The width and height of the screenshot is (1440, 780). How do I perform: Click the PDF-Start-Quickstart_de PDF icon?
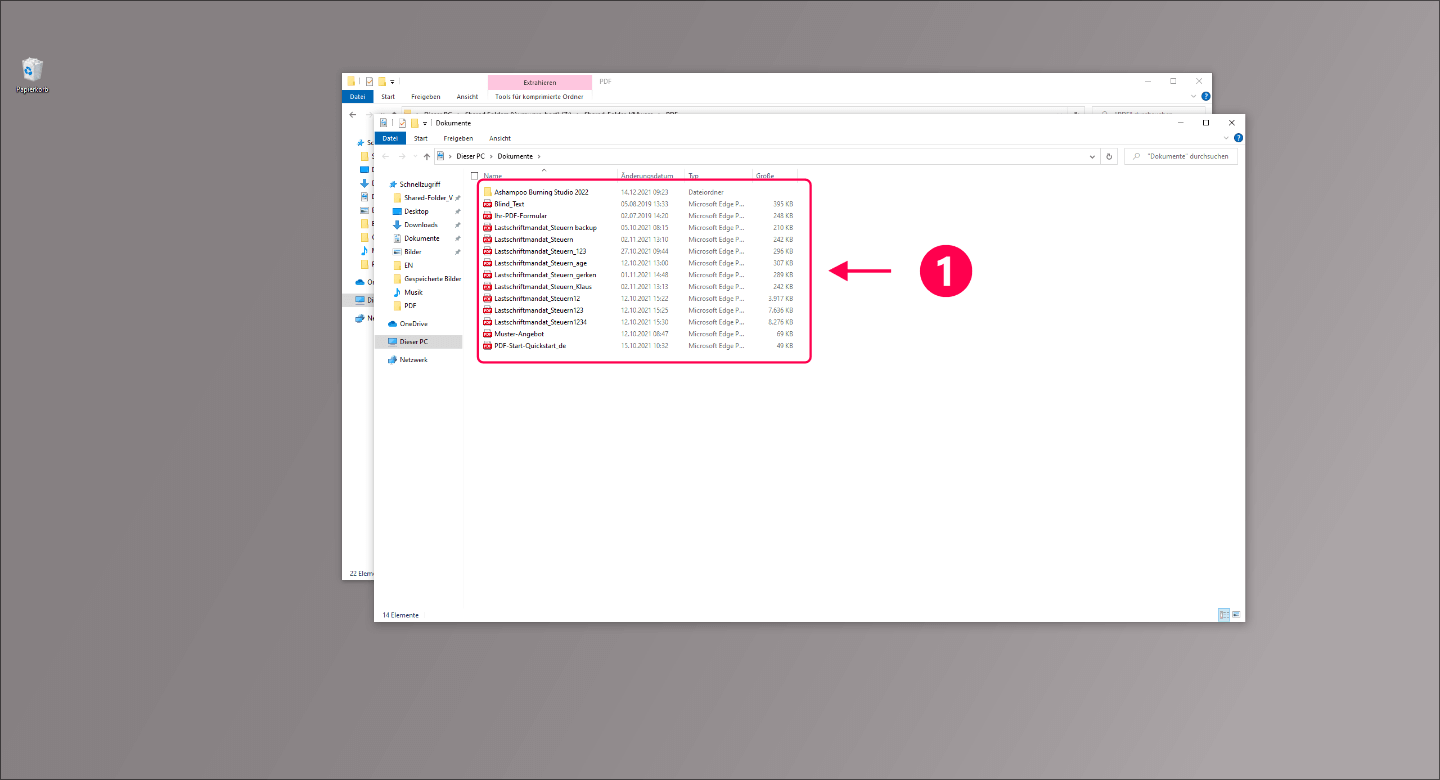pos(488,346)
